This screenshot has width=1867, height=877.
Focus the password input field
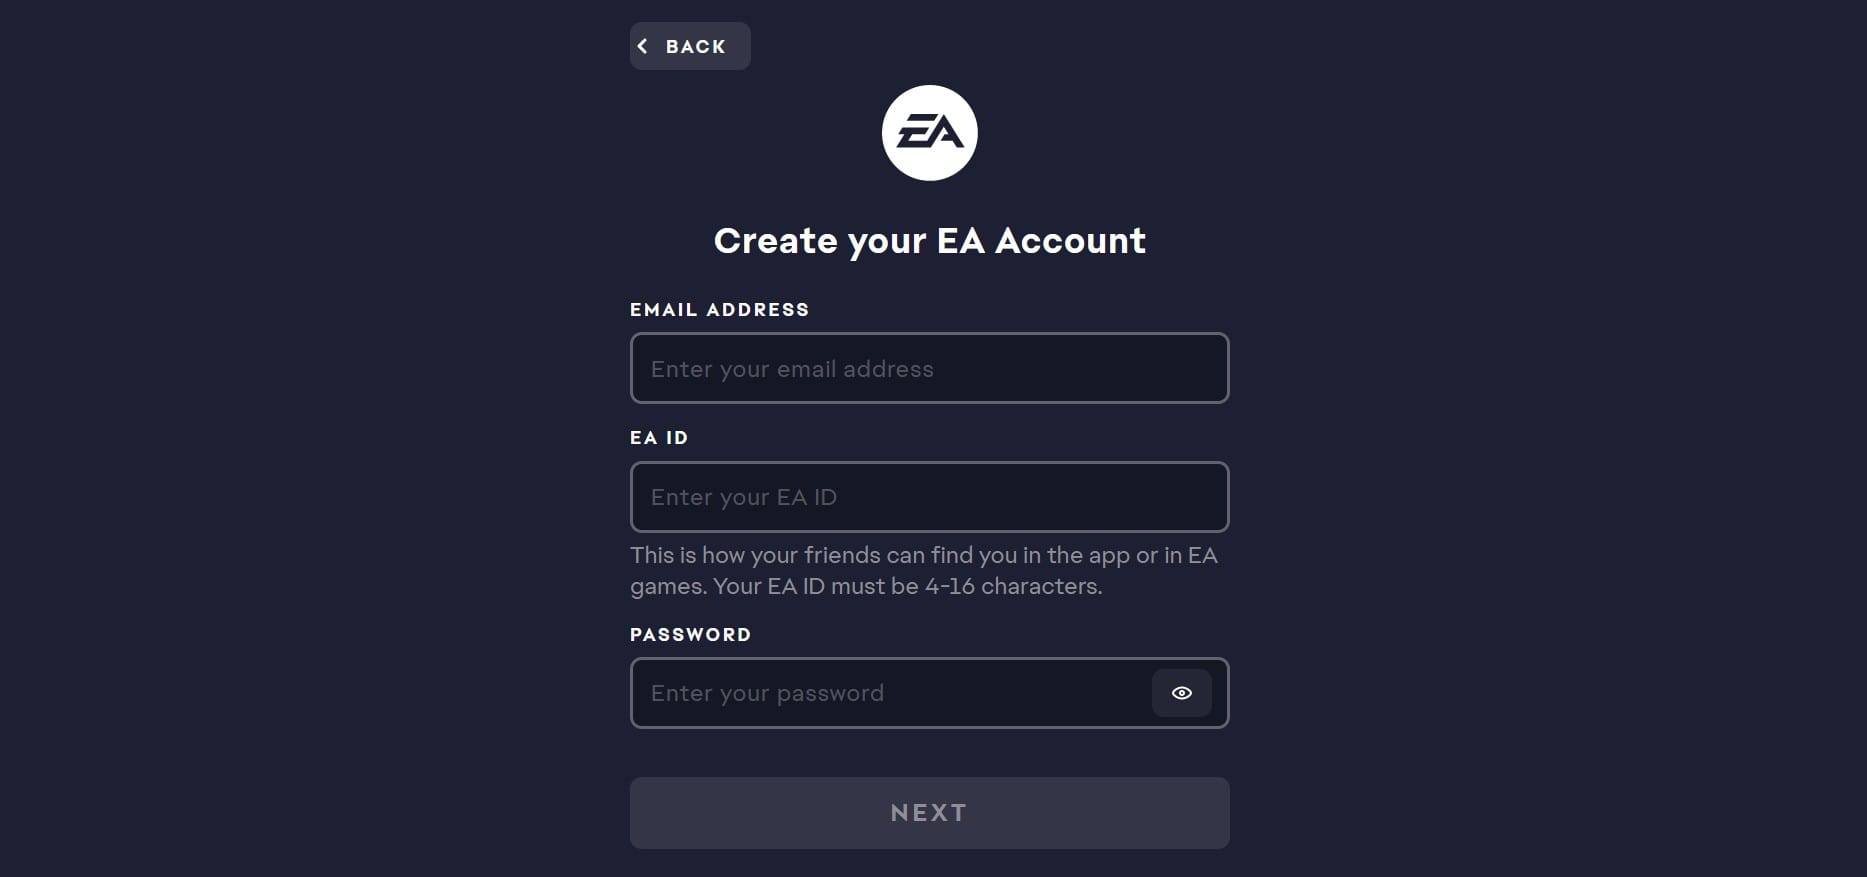tap(890, 693)
